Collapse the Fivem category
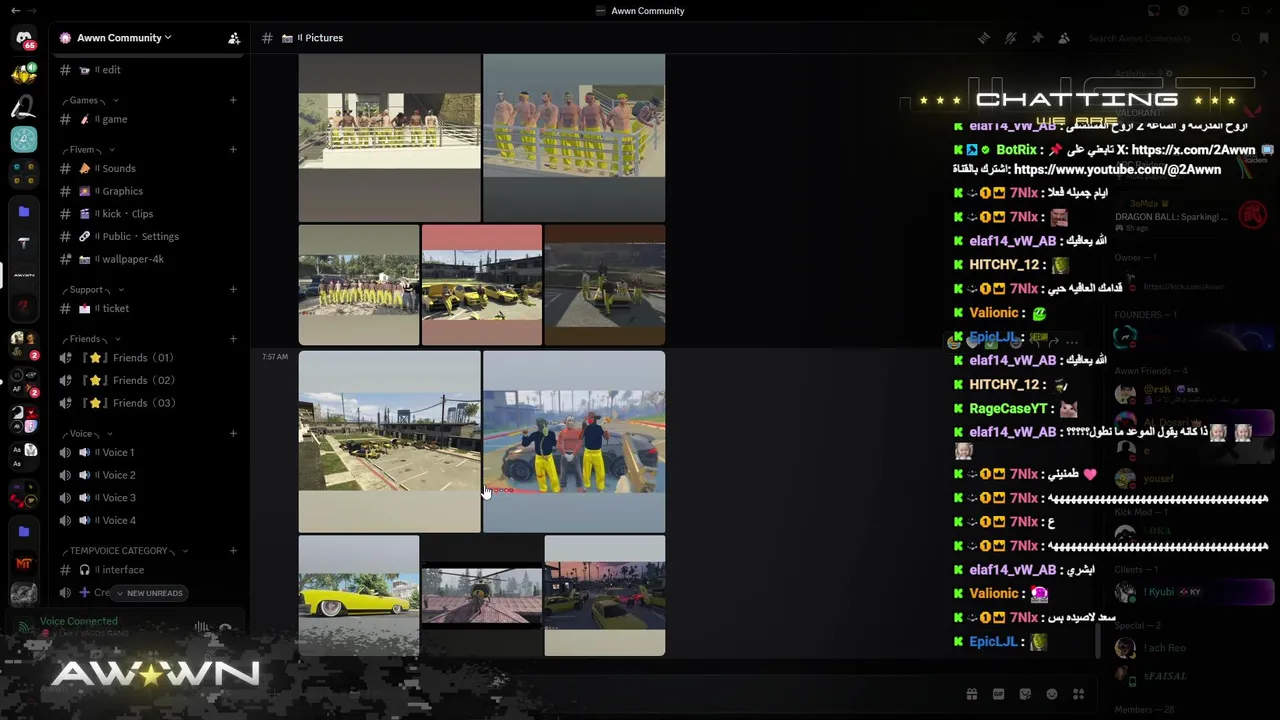The image size is (1280, 720). [x=91, y=150]
